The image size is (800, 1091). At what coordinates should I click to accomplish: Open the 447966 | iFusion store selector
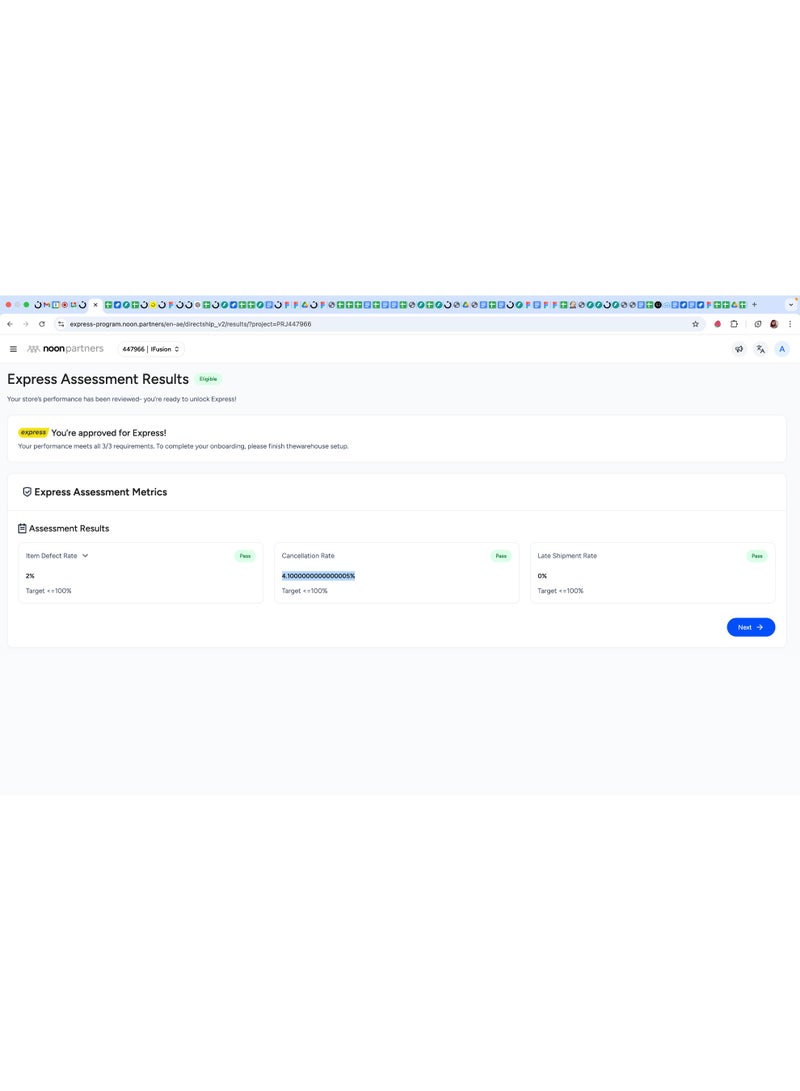pos(151,349)
